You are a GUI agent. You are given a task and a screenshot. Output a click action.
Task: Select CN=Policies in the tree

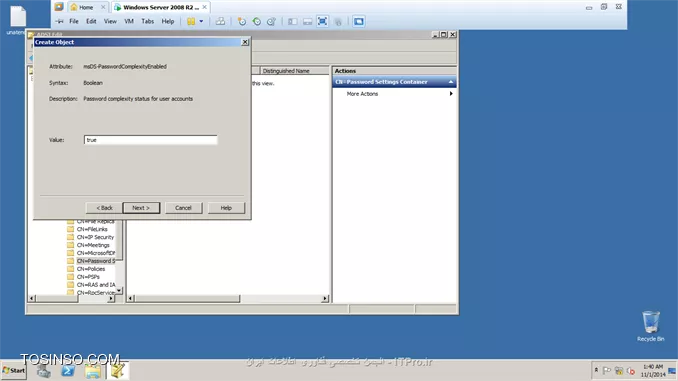tap(91, 269)
